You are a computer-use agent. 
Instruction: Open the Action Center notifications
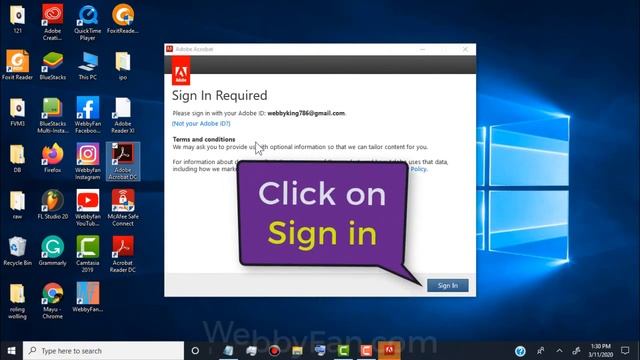tap(625, 351)
